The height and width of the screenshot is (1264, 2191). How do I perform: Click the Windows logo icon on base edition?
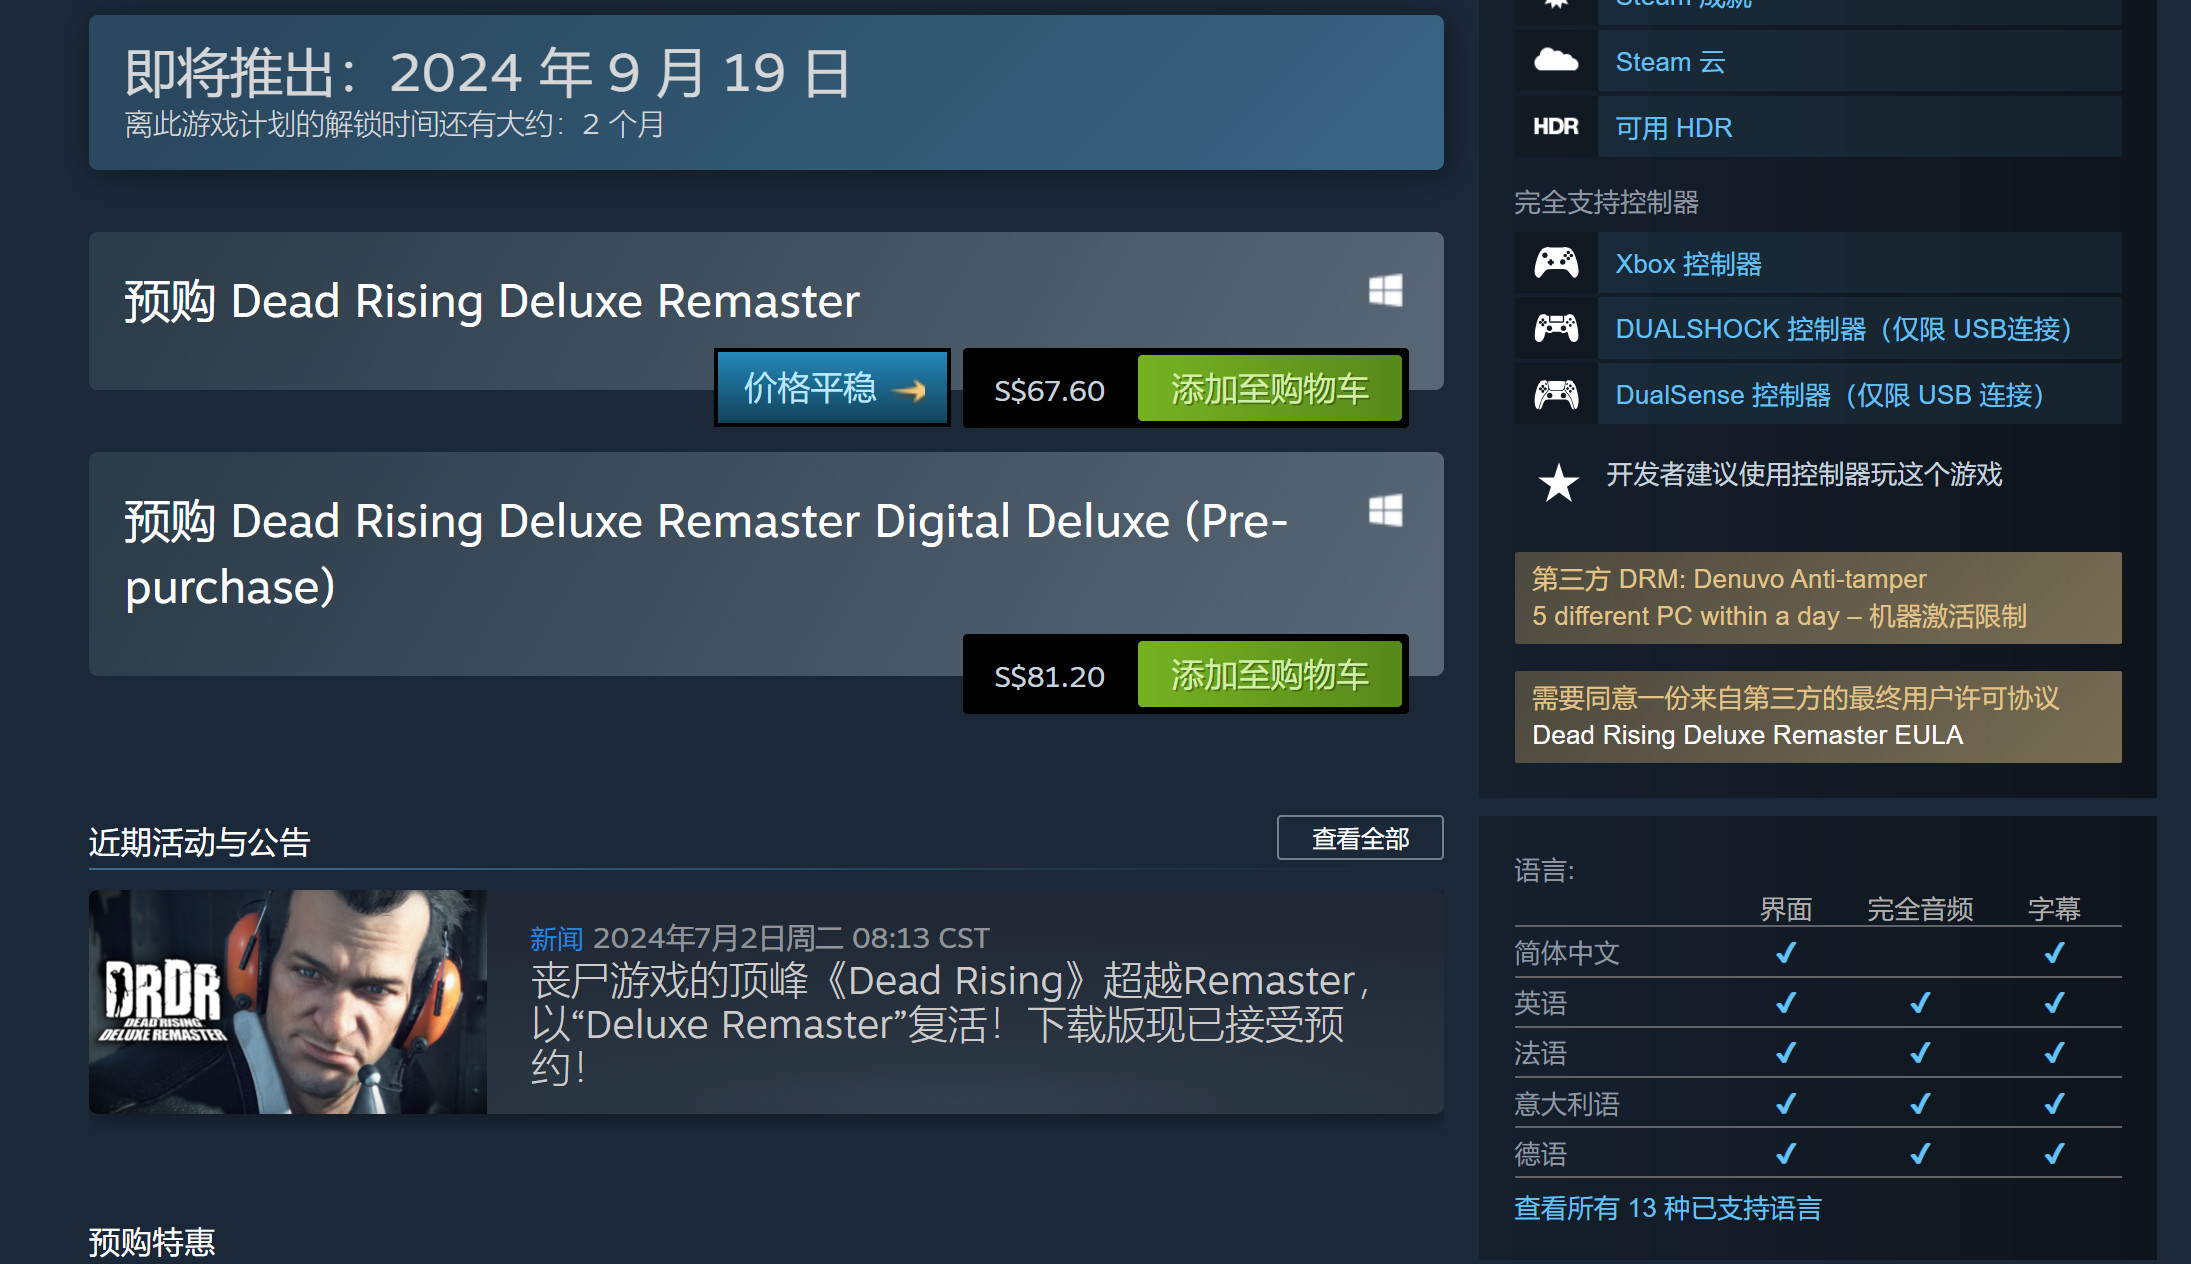click(x=1386, y=290)
